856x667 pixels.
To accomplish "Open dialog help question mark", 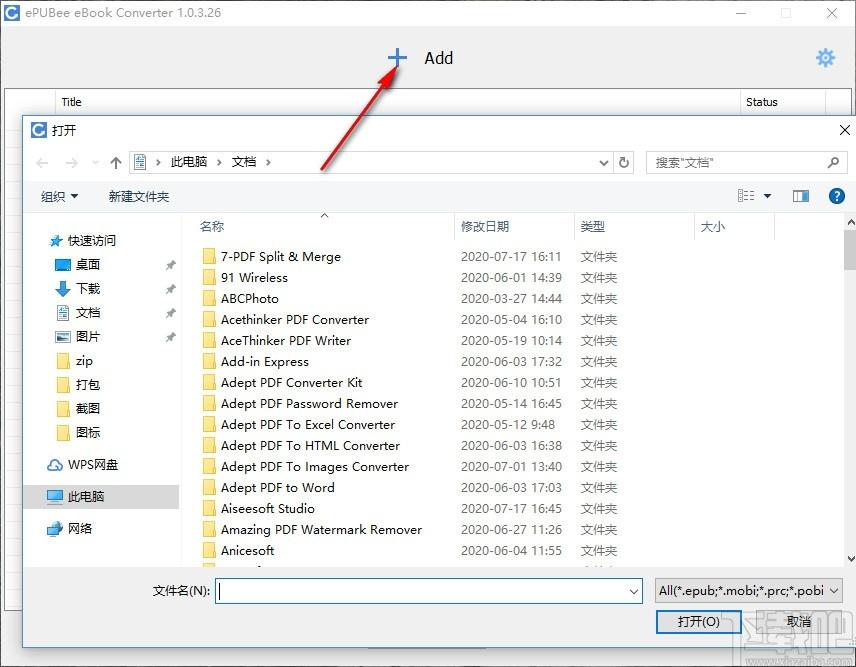I will click(836, 196).
